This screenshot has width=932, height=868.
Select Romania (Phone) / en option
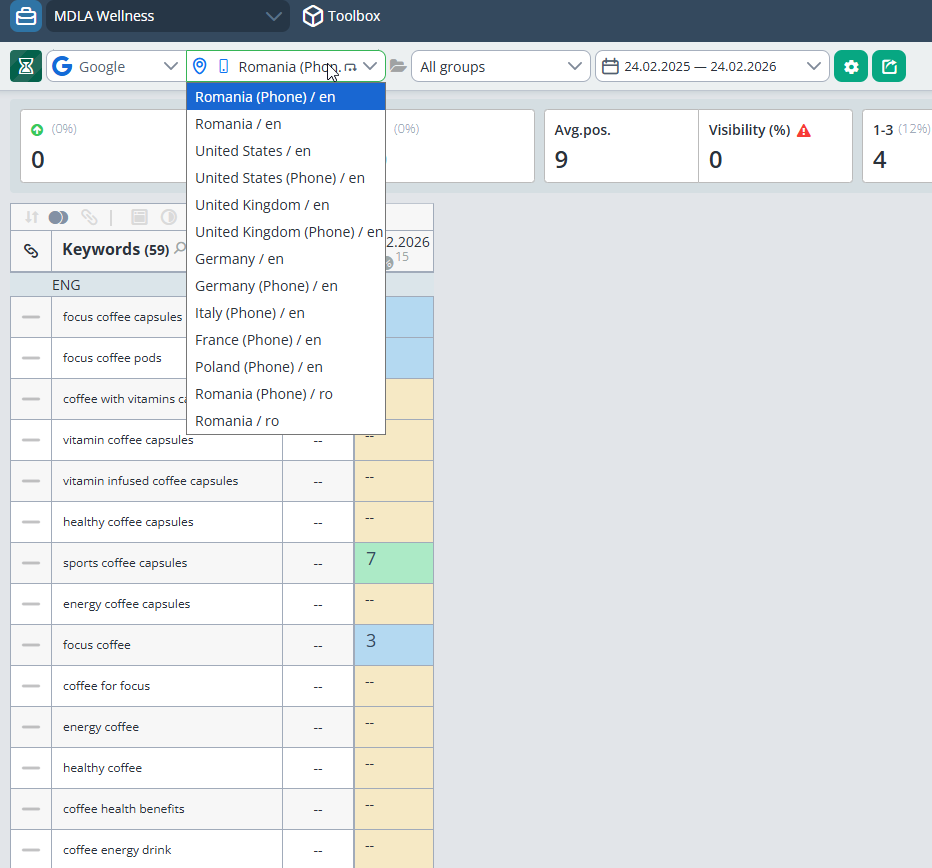[x=286, y=97]
